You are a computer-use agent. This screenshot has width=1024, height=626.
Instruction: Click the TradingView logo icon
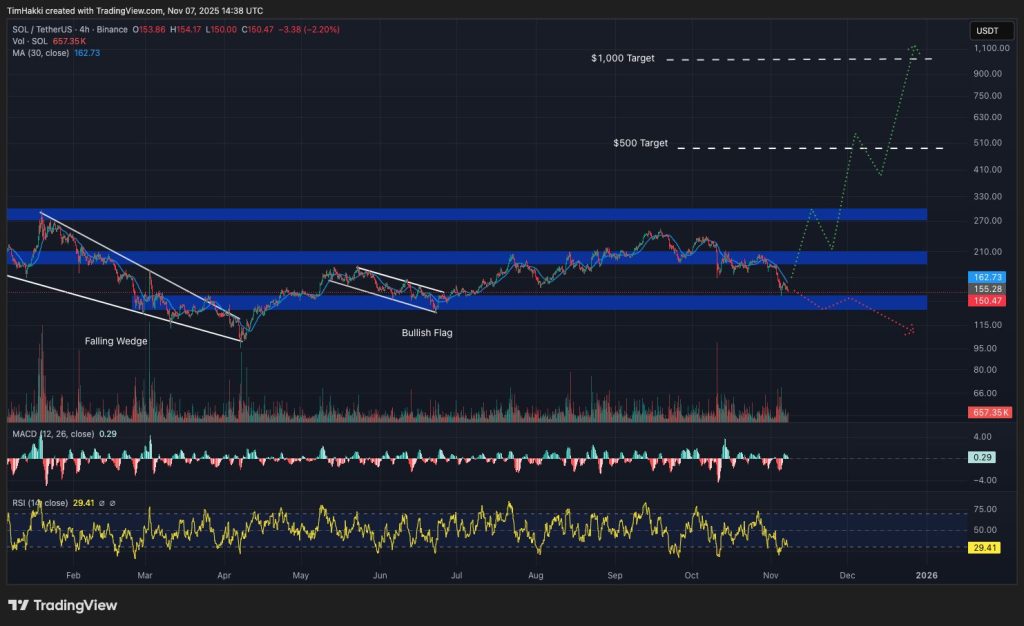coord(18,605)
